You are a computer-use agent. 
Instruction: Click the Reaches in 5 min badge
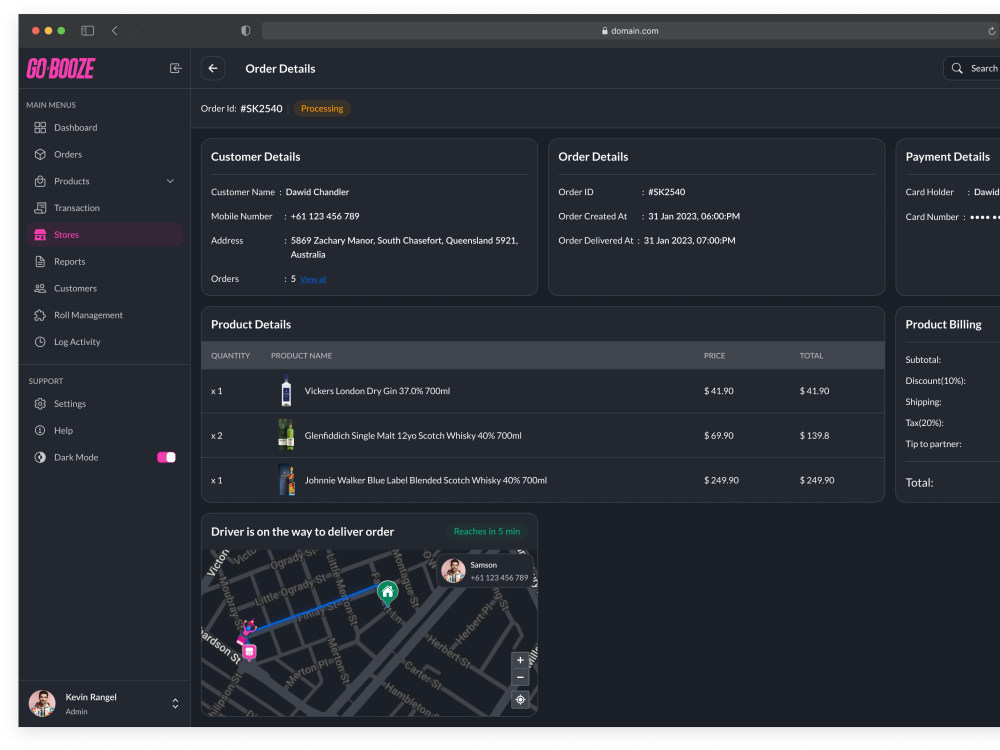487,531
